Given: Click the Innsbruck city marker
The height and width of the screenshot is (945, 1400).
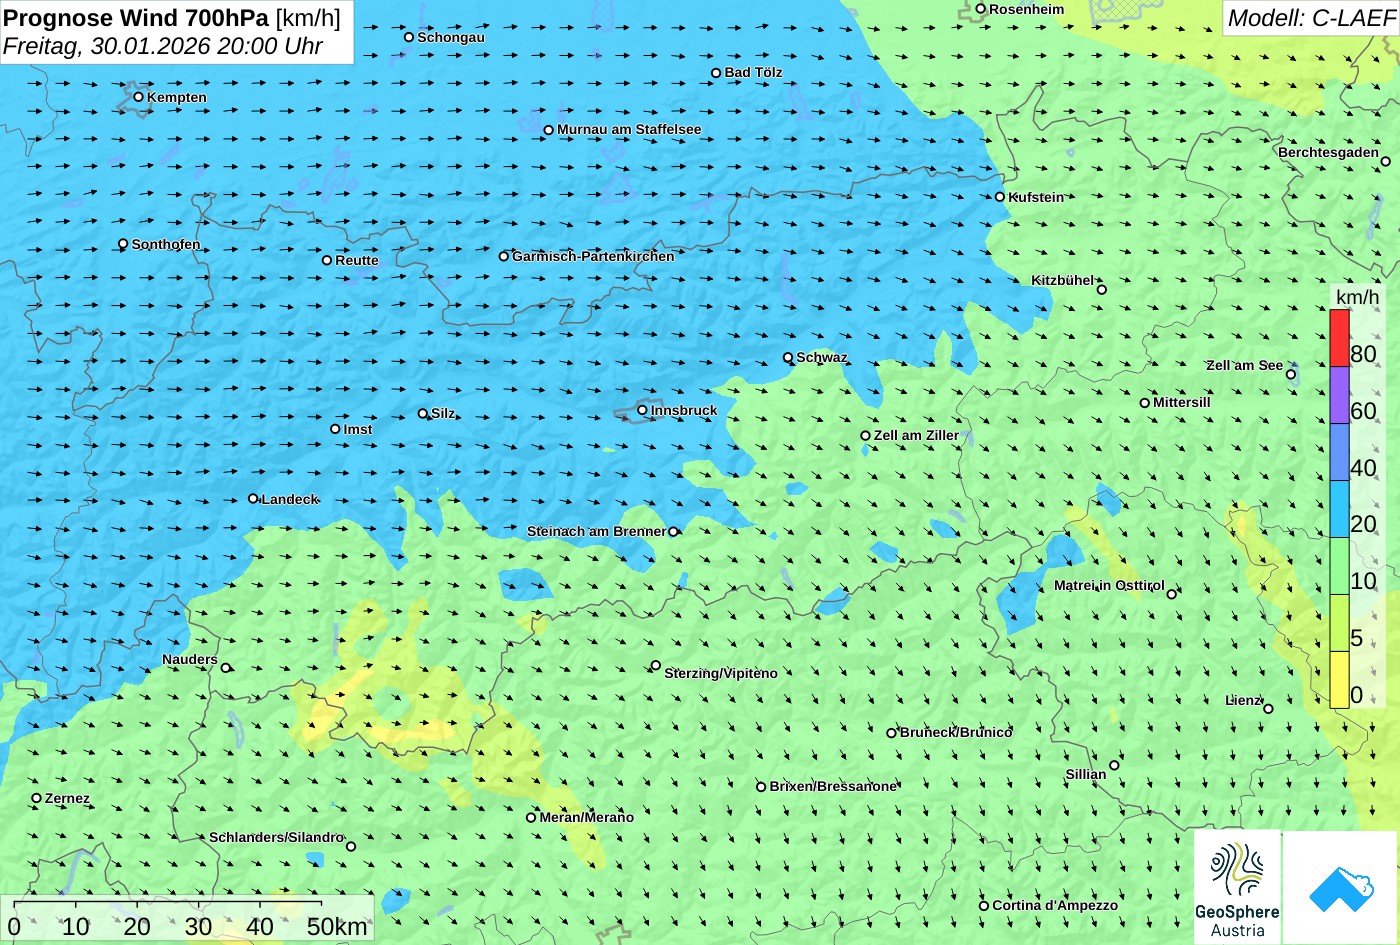Looking at the screenshot, I should [642, 410].
